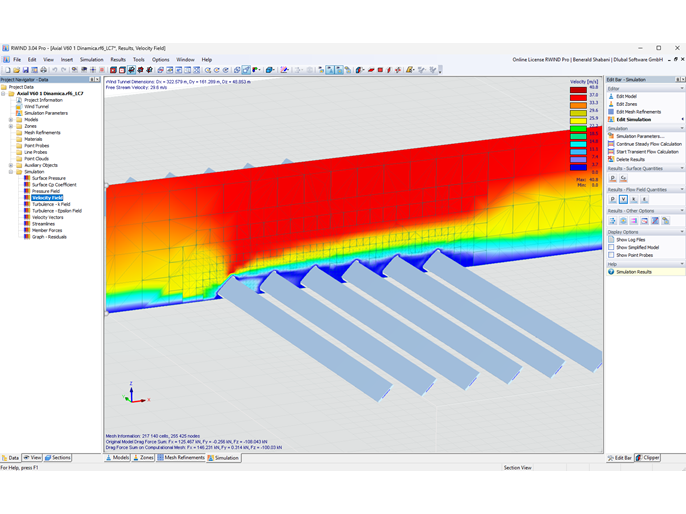Switch to the Clipper tab
The height and width of the screenshot is (514, 686).
click(x=648, y=458)
